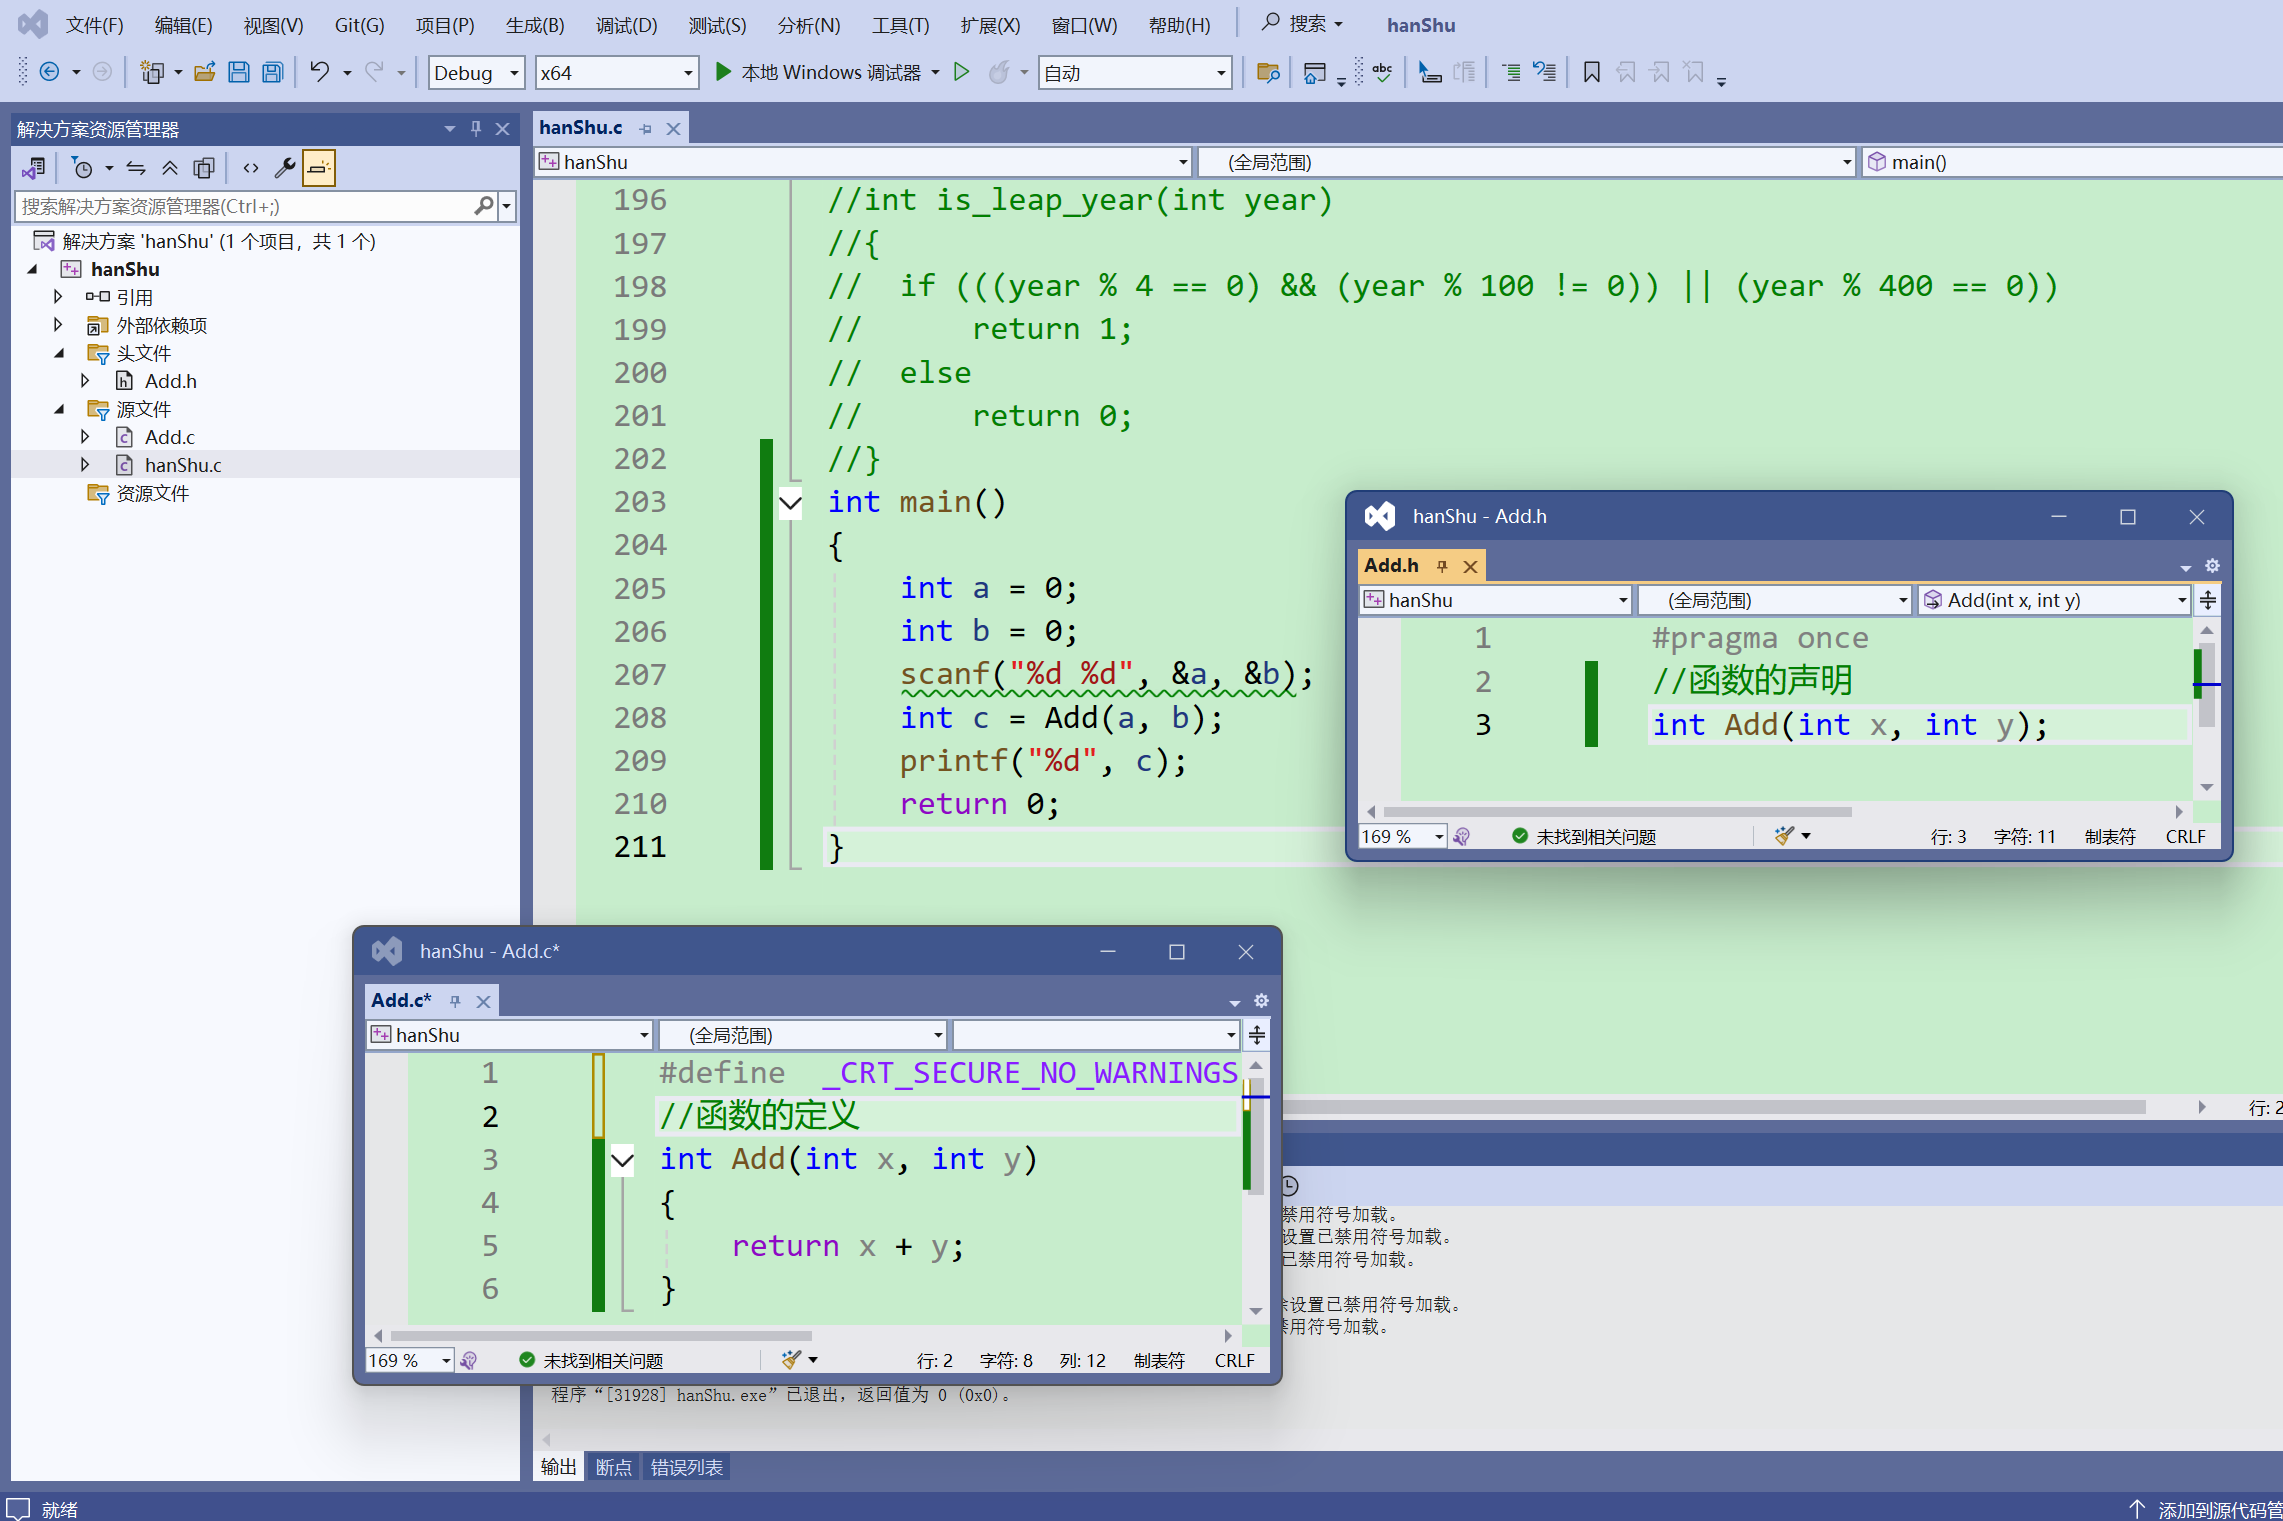
Task: Open Properties wrench icon in Solution Explorer
Action: (285, 168)
